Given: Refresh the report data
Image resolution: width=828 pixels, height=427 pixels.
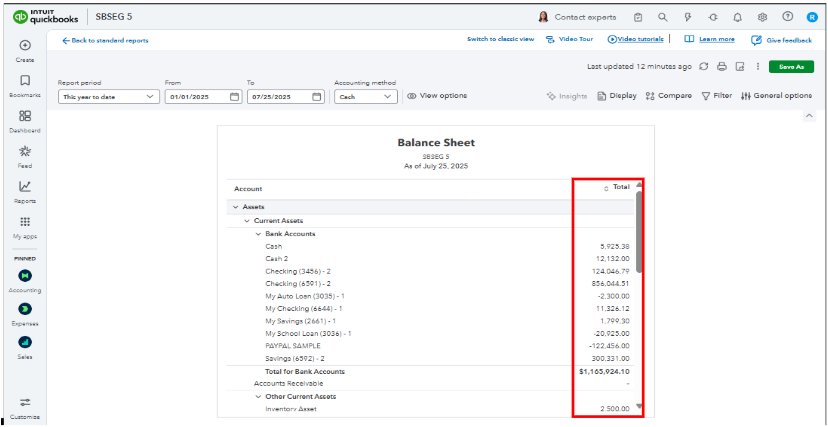Looking at the screenshot, I should pyautogui.click(x=704, y=67).
